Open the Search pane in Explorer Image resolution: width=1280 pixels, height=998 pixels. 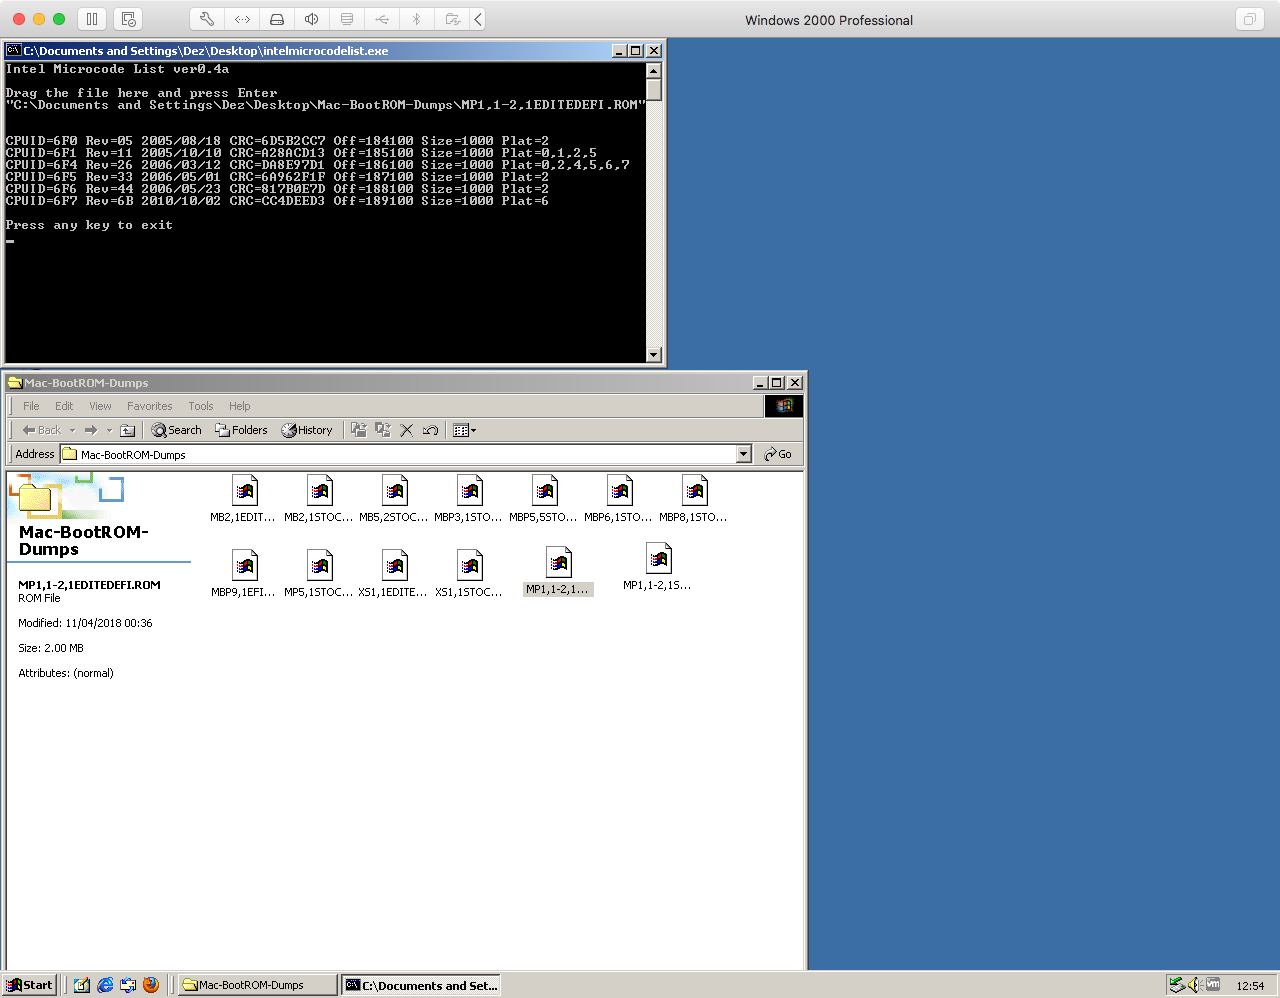pyautogui.click(x=176, y=430)
